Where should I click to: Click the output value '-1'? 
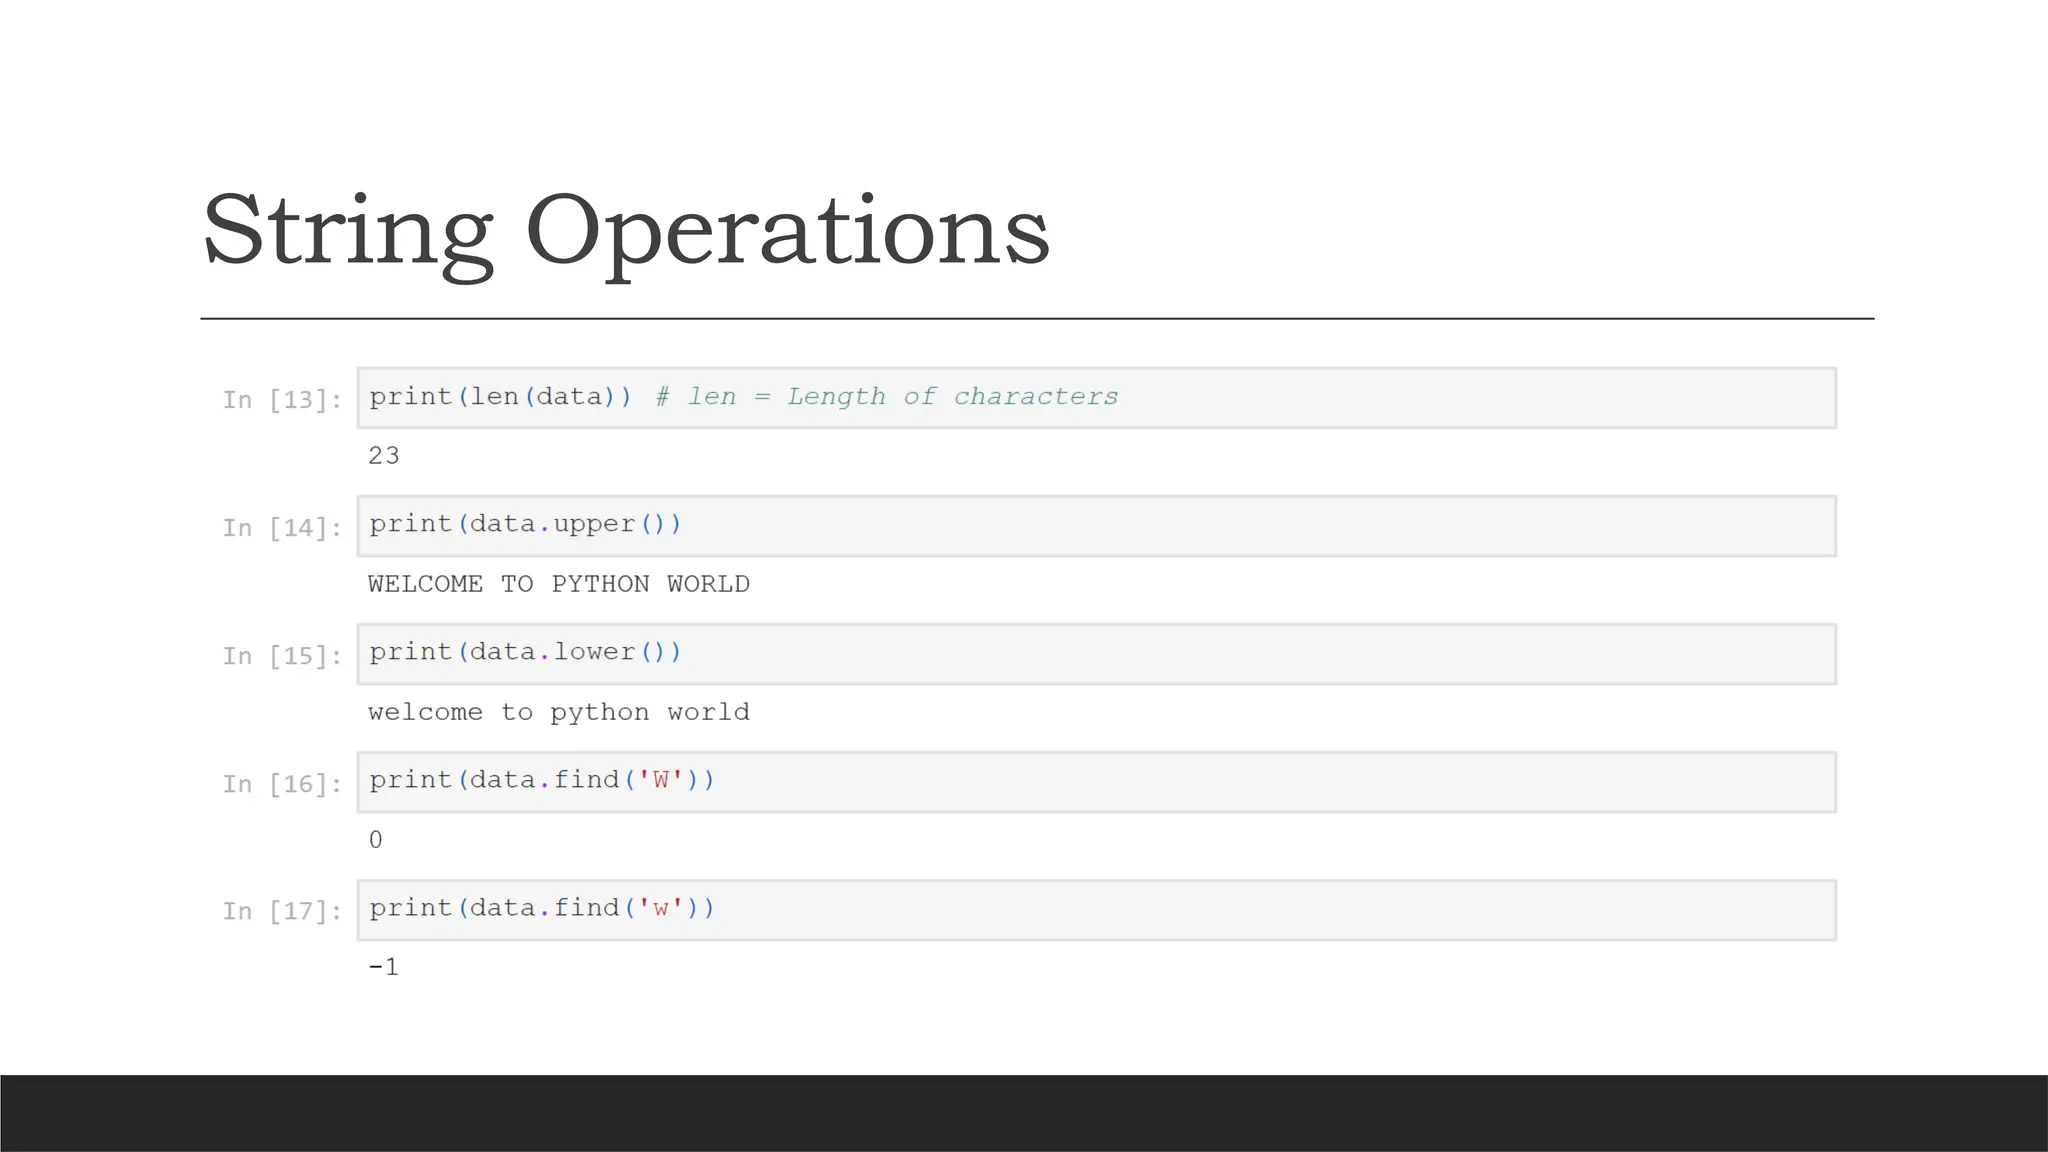click(x=384, y=967)
